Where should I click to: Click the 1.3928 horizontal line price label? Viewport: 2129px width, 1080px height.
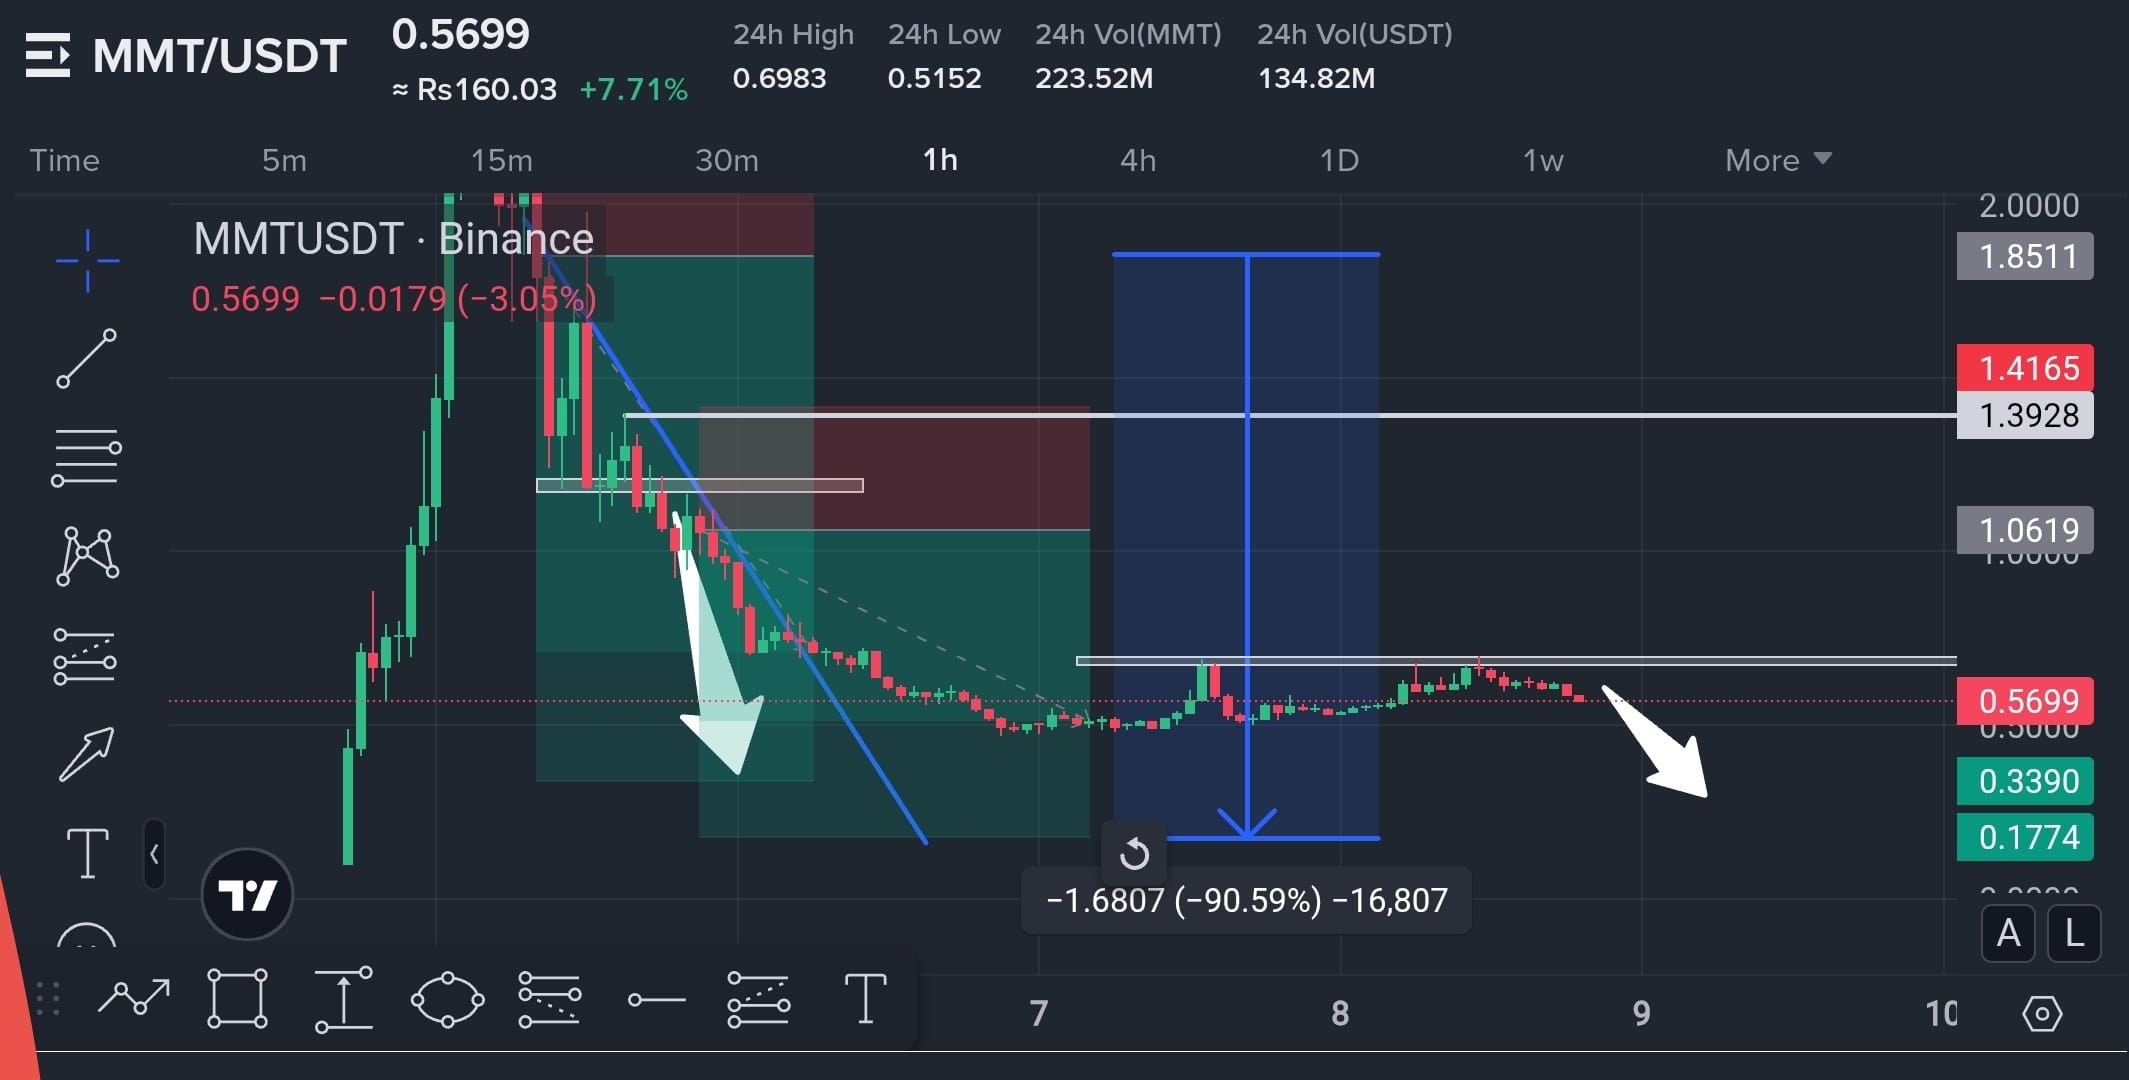[x=2025, y=415]
